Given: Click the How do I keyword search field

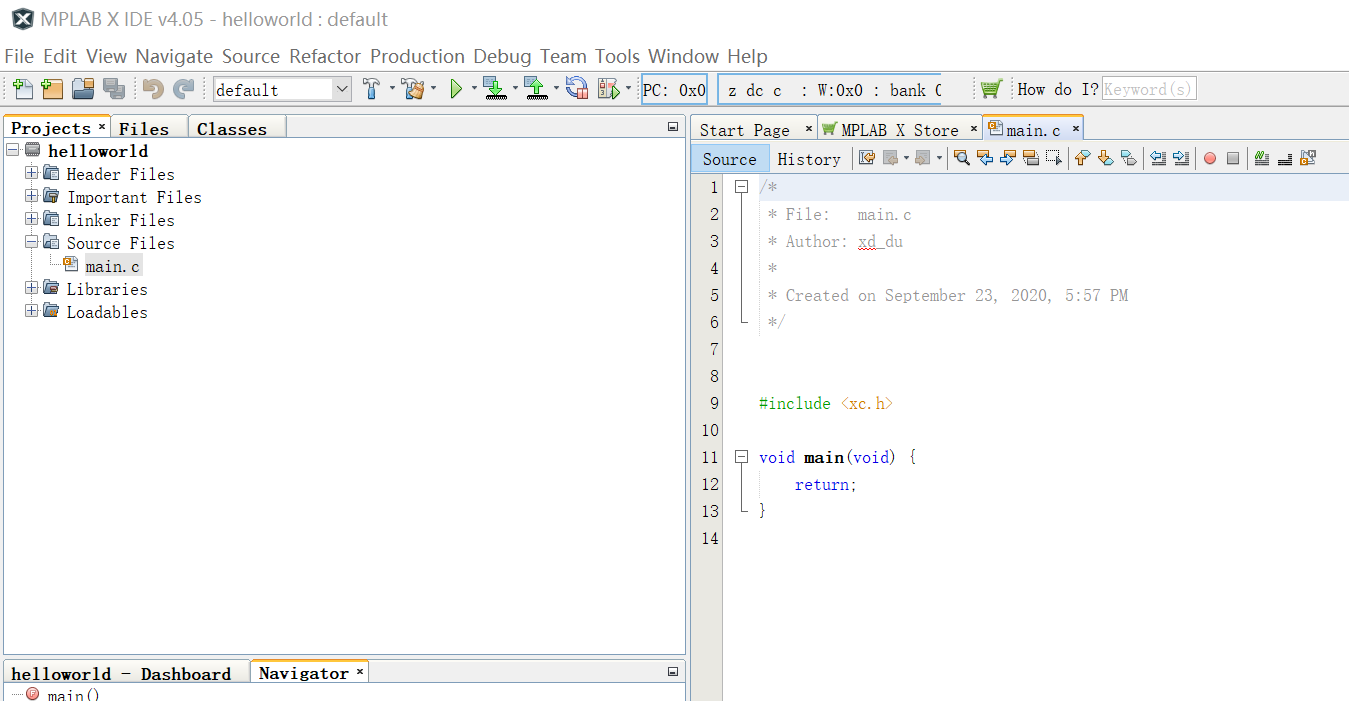Looking at the screenshot, I should pos(1149,89).
